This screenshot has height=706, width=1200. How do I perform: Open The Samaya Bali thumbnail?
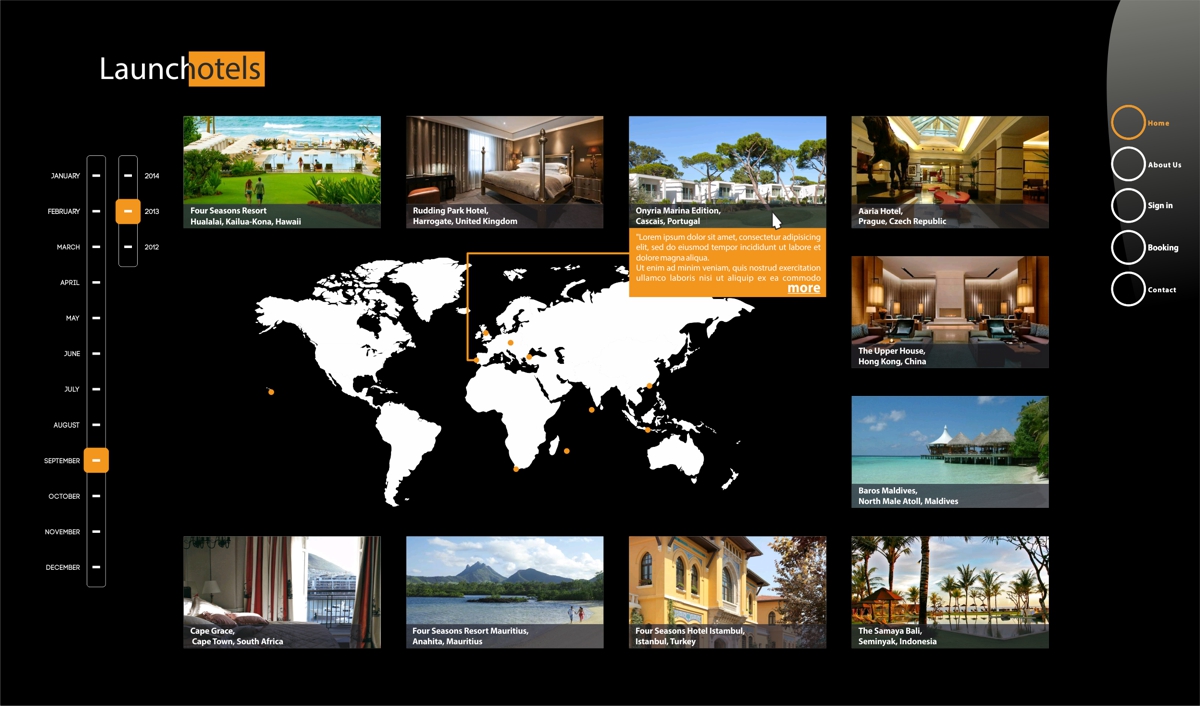click(950, 592)
